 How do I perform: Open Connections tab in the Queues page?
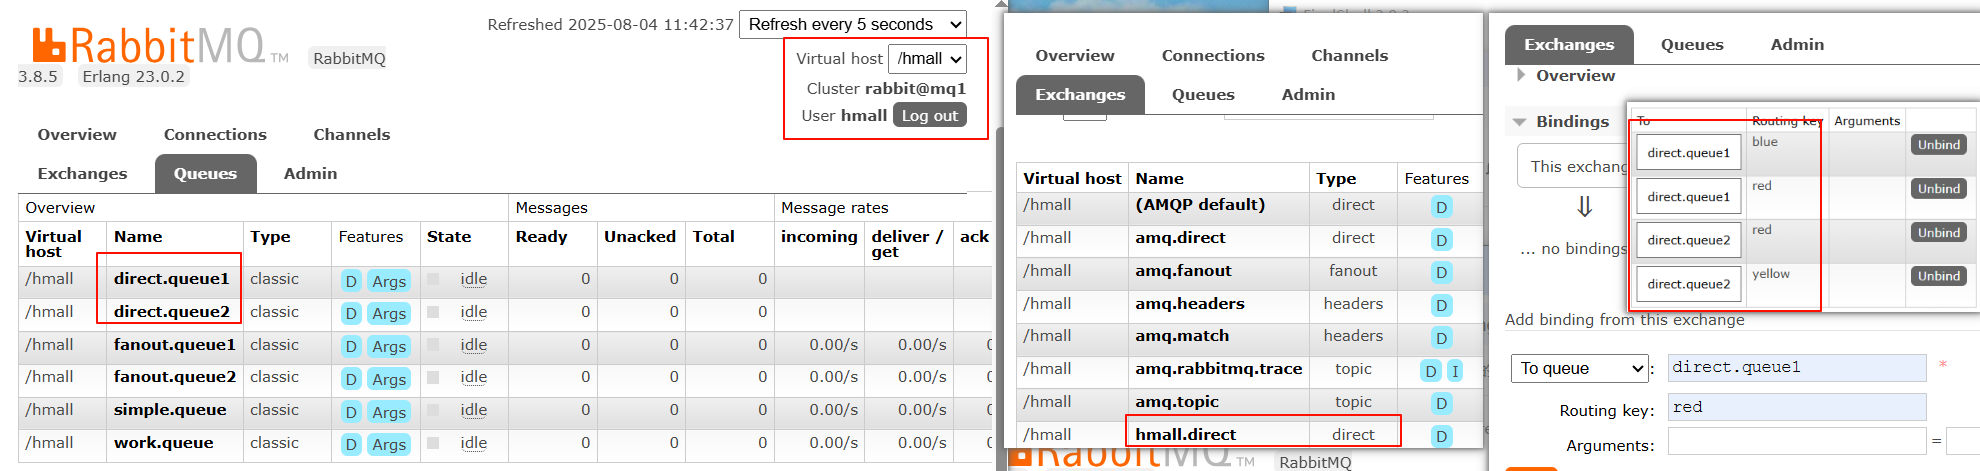[x=215, y=134]
